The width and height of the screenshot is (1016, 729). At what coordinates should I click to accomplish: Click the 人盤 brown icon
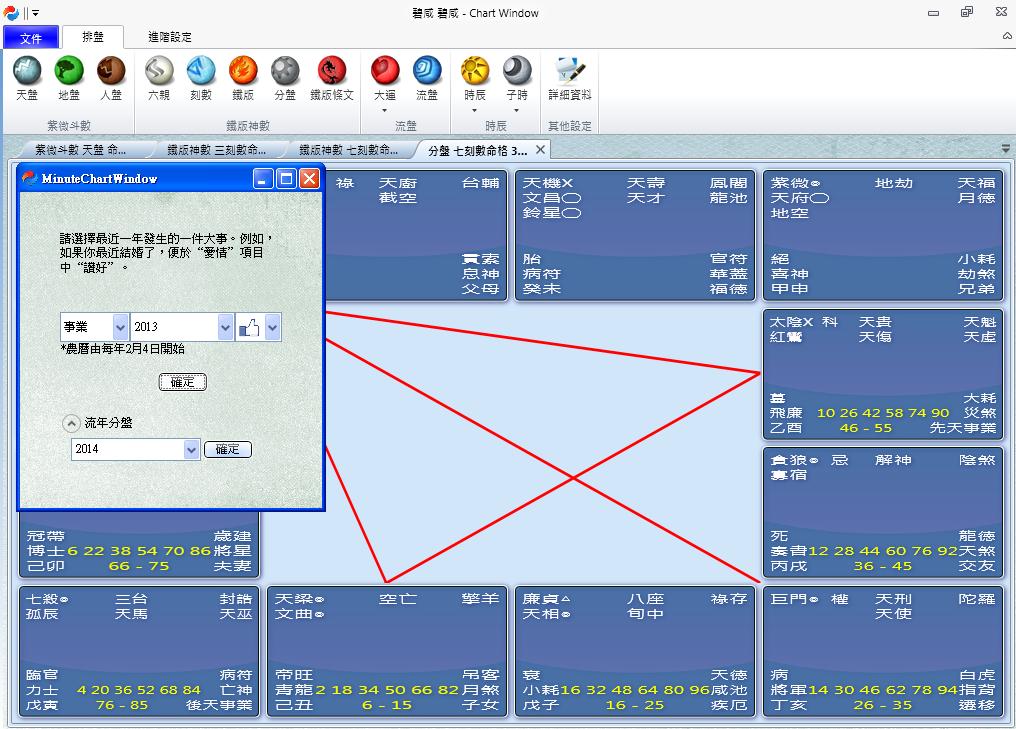pyautogui.click(x=111, y=72)
